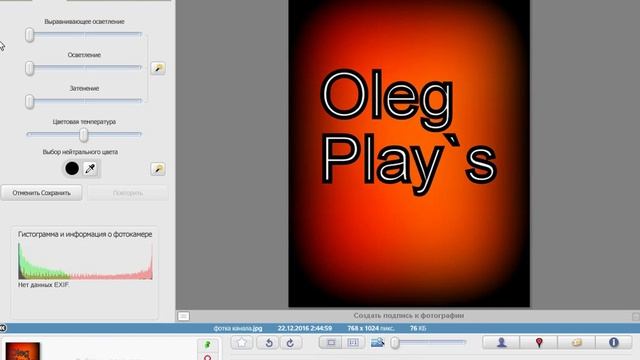This screenshot has height=360, width=640.
Task: Click the Цветовая температура slider handle
Action: [84, 135]
